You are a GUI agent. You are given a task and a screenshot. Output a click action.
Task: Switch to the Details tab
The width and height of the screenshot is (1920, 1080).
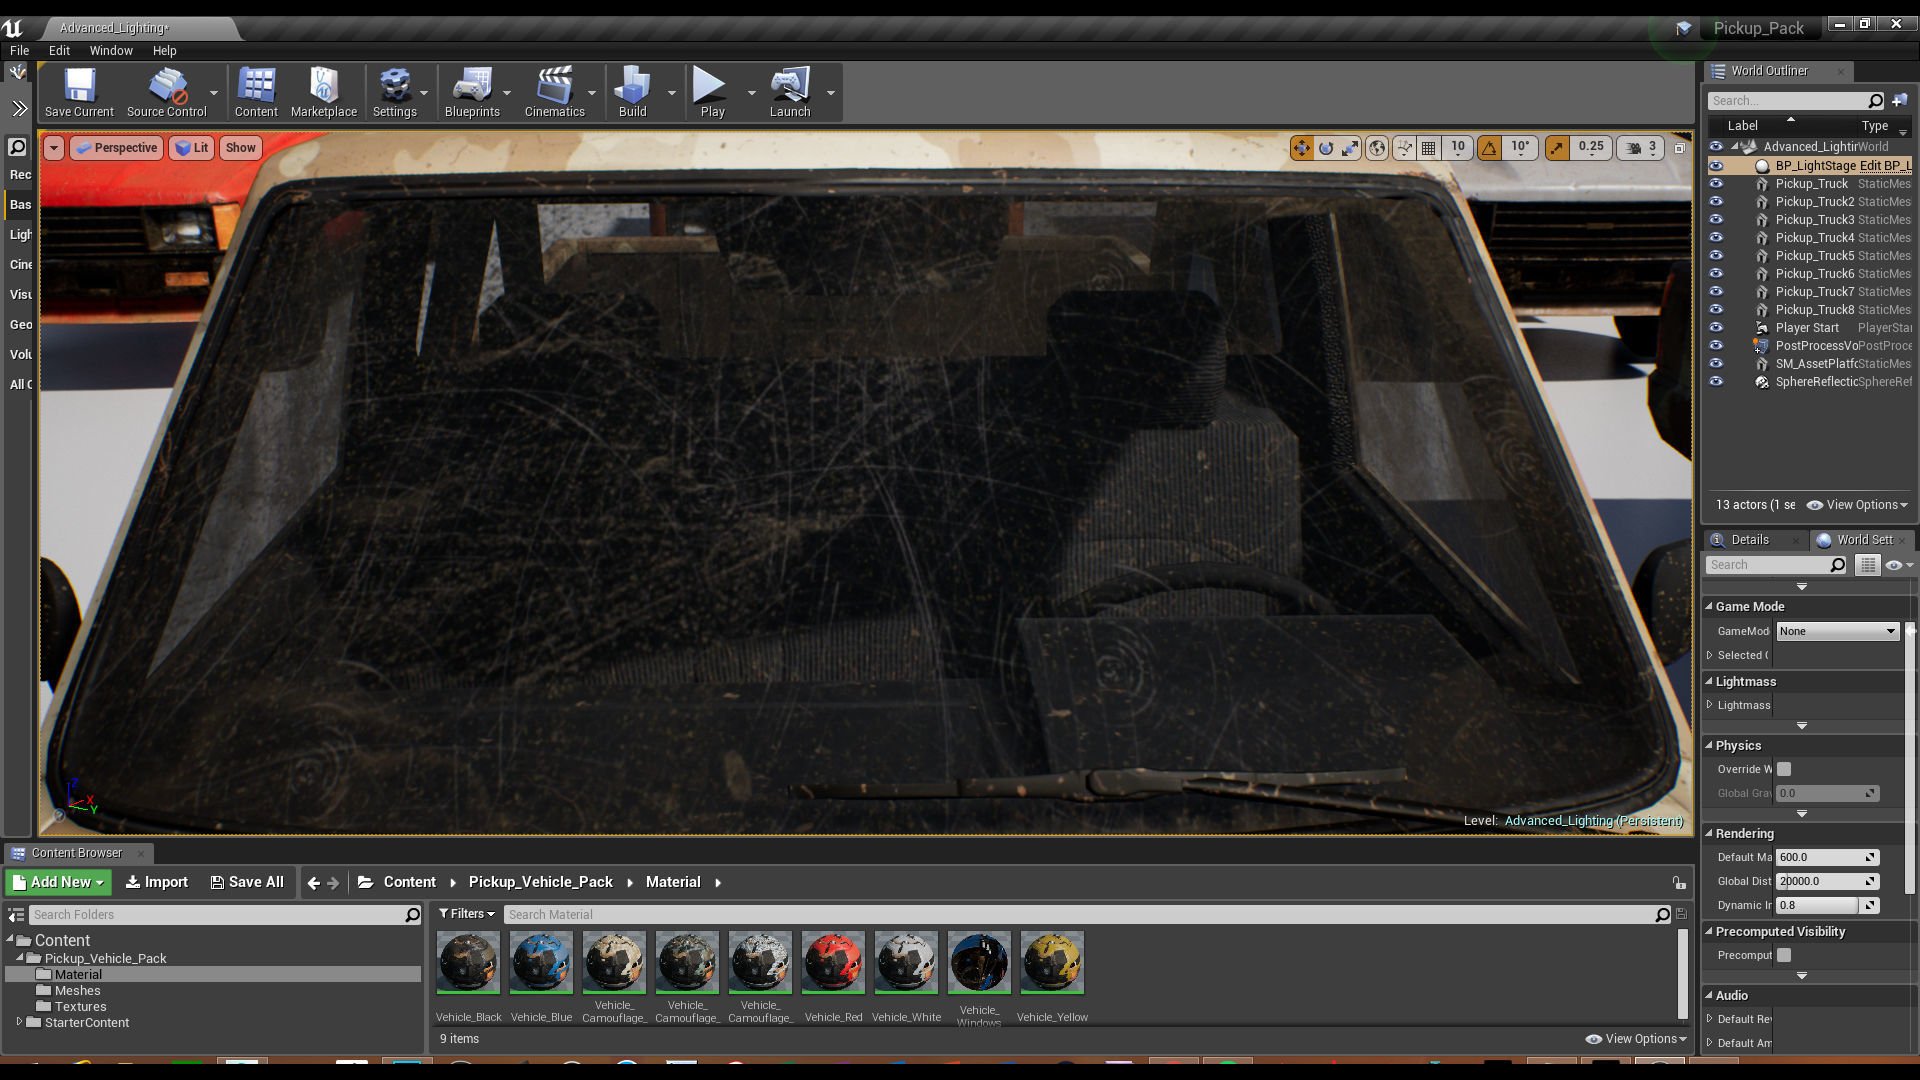coord(1749,540)
